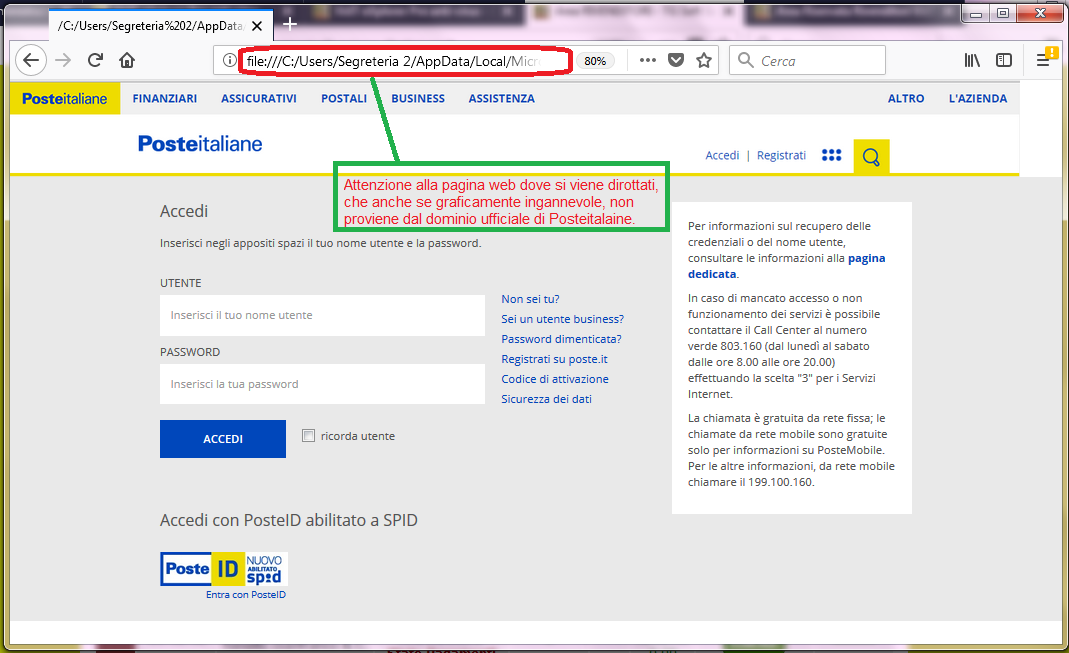The image size is (1069, 653).
Task: Focus the PASSWORD input field
Action: tap(322, 384)
